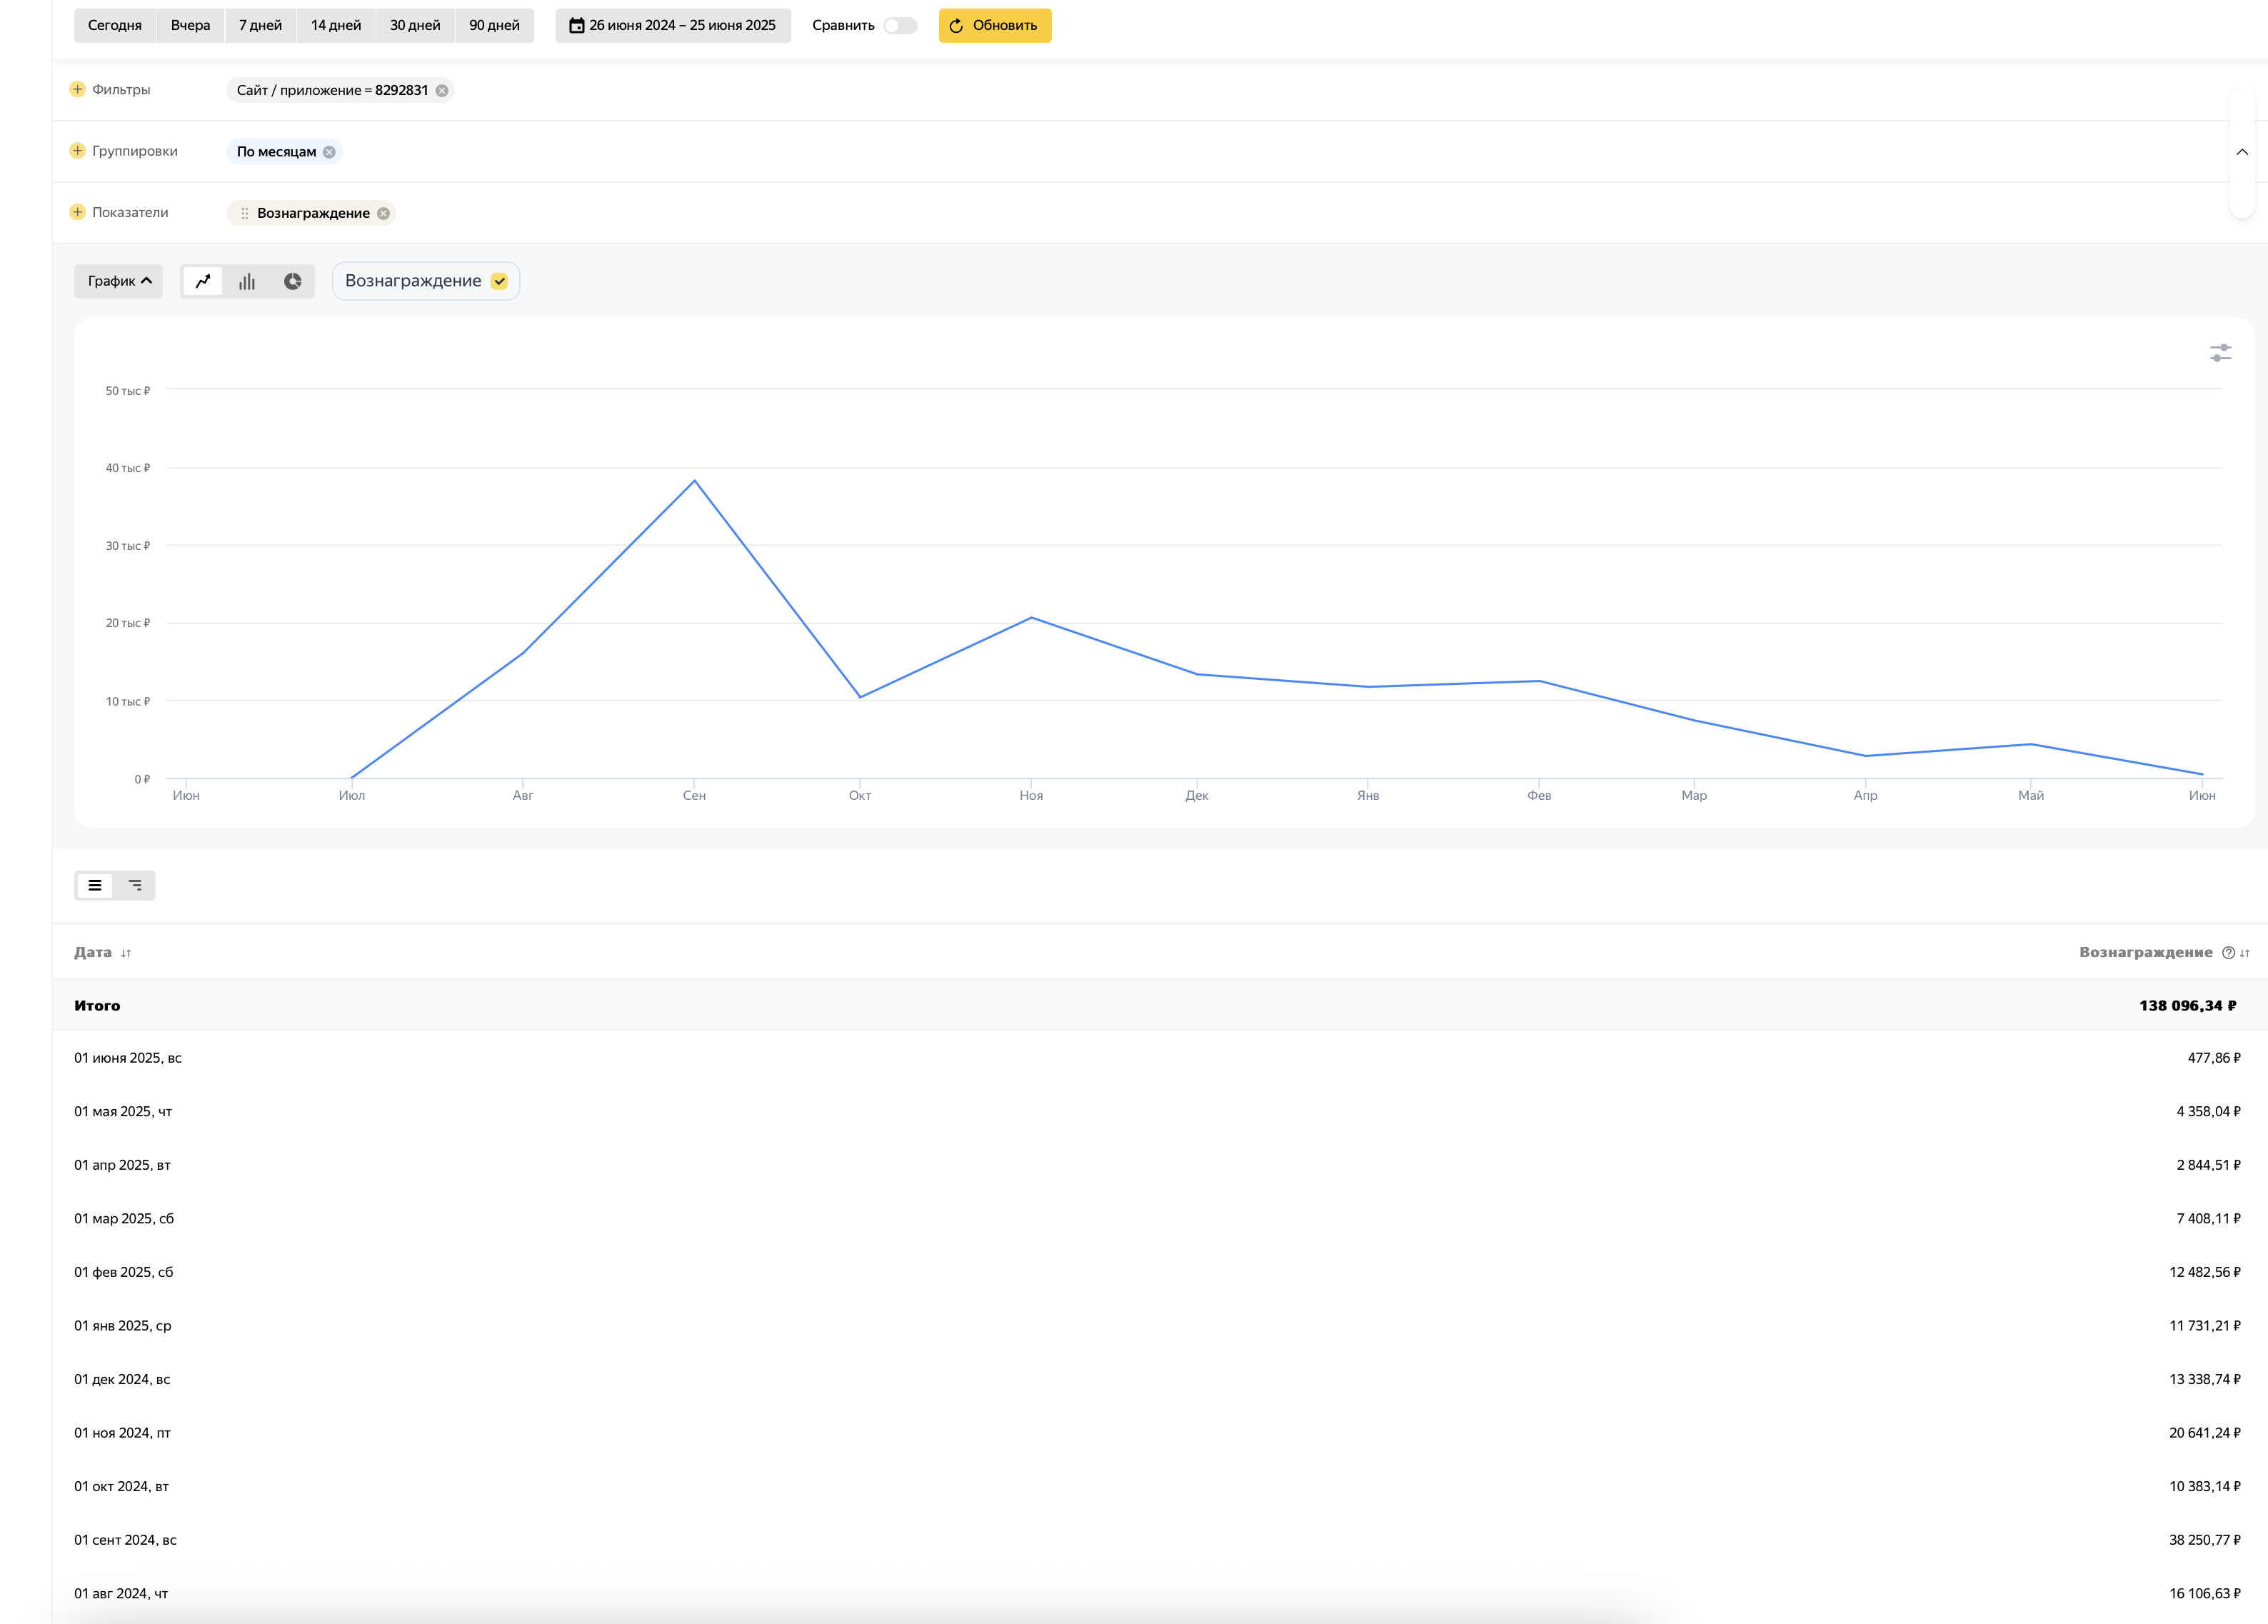Viewport: 2268px width, 1624px height.
Task: Add a new filter with plus icon
Action: point(78,89)
